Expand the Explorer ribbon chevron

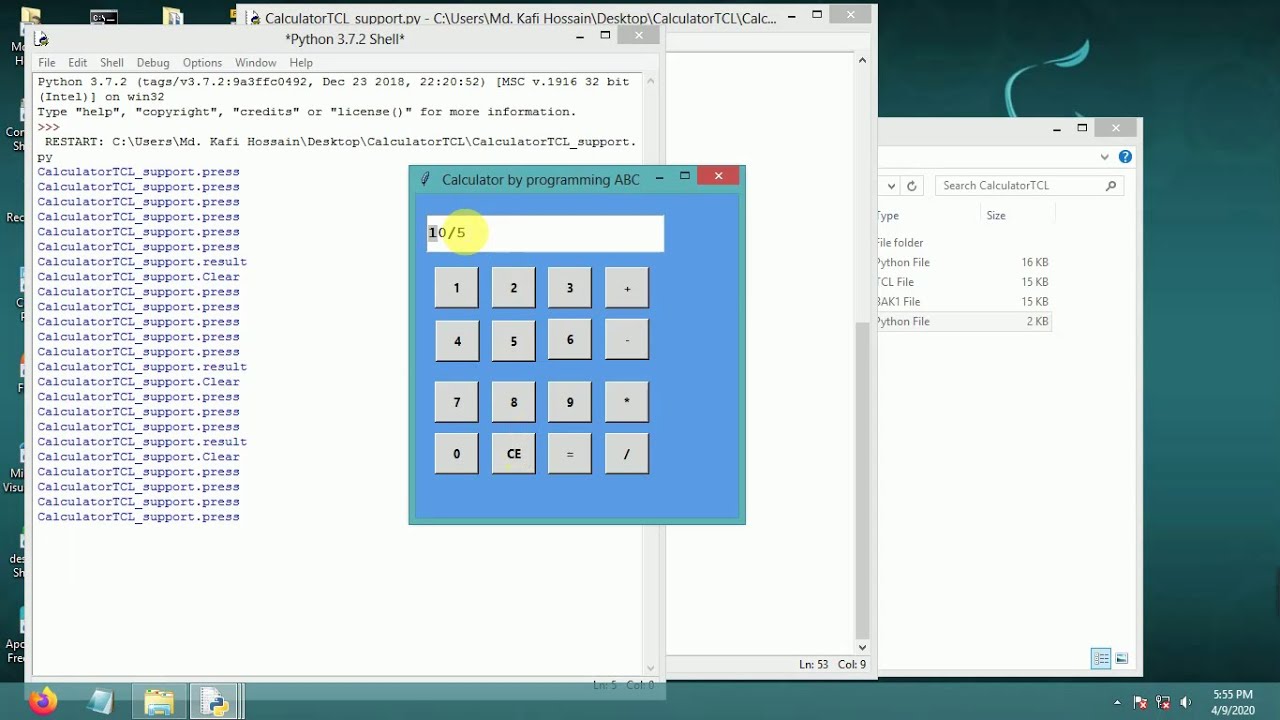(1105, 157)
